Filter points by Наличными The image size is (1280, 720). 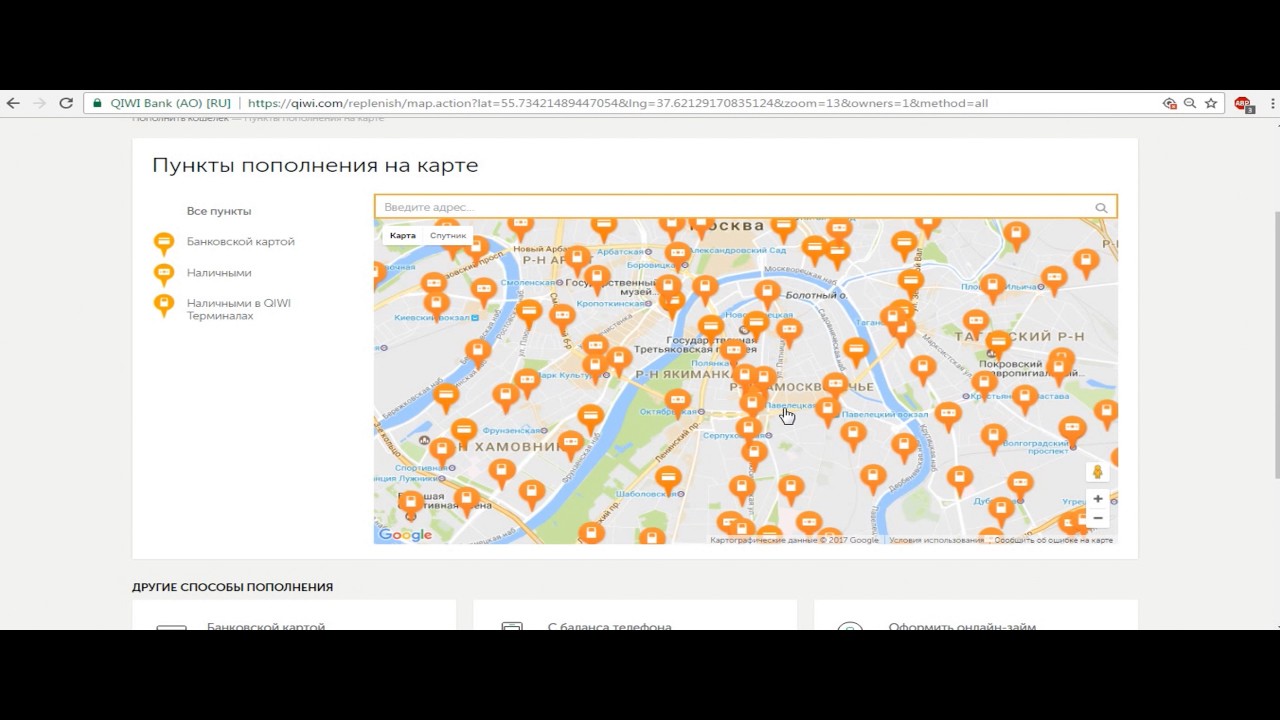(x=219, y=273)
